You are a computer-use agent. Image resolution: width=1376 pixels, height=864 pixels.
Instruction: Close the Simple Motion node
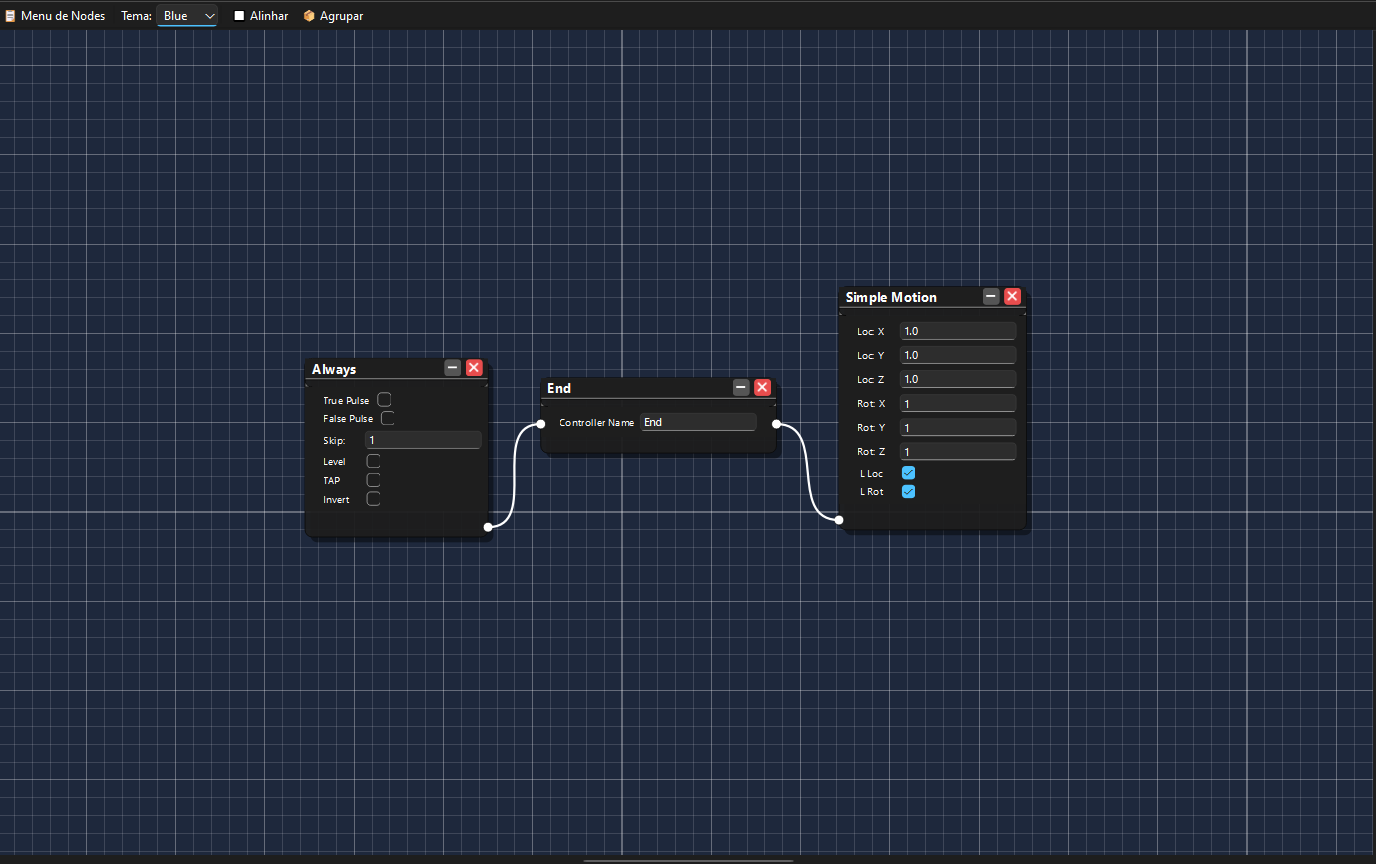tap(1012, 296)
